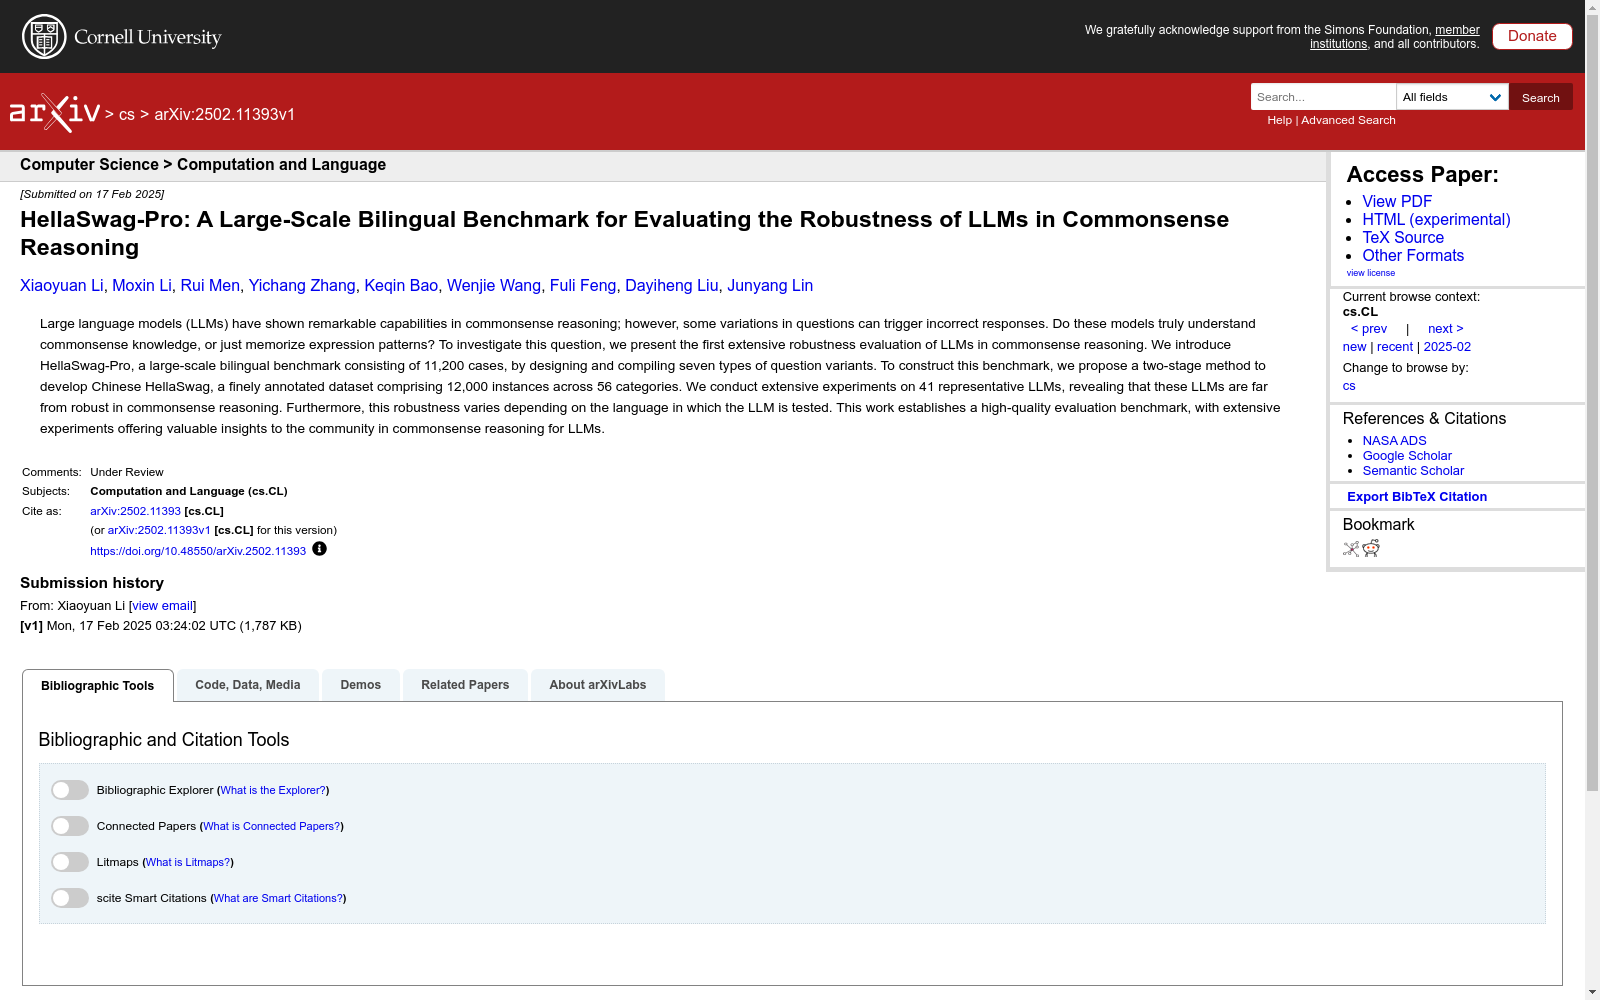Viewport: 1600px width, 1000px height.
Task: Click scrollbar up arrow
Action: pos(1592,8)
